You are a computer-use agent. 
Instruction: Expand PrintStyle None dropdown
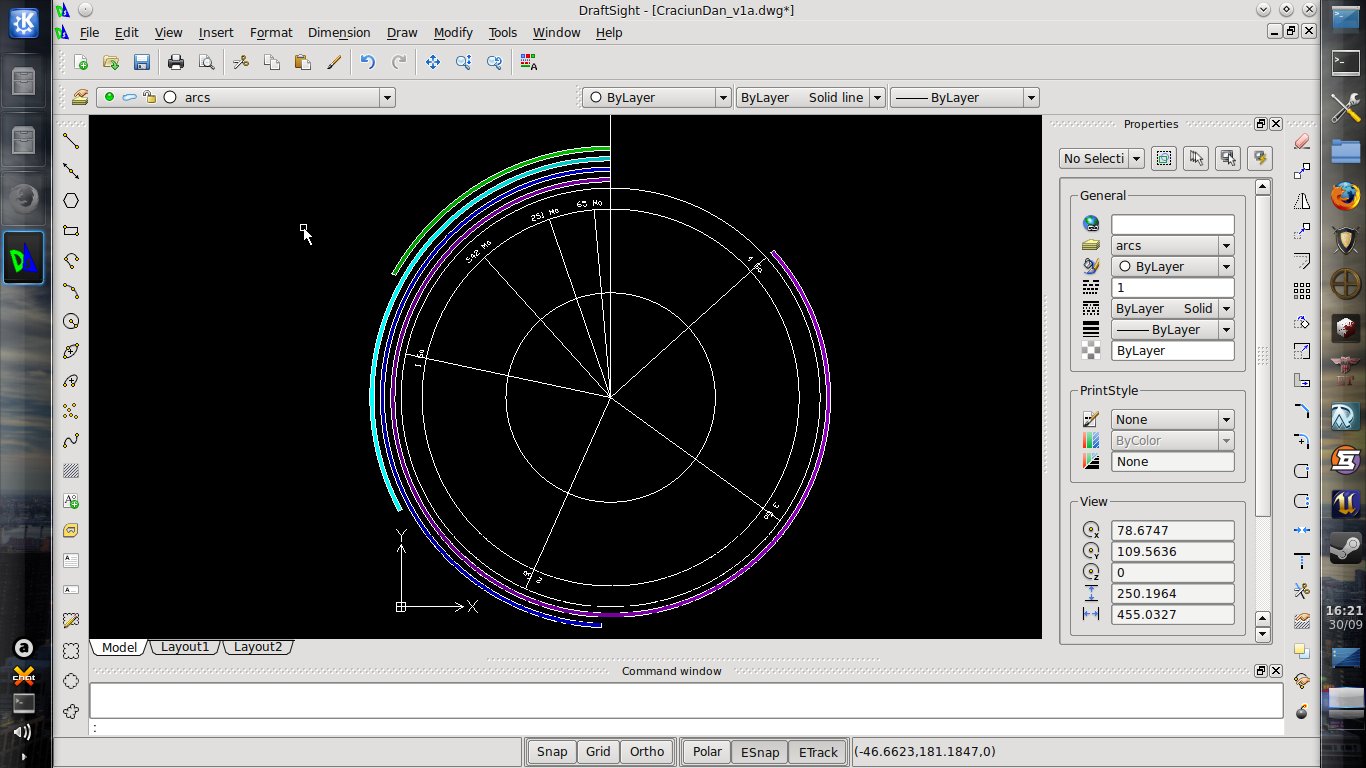pos(1226,419)
